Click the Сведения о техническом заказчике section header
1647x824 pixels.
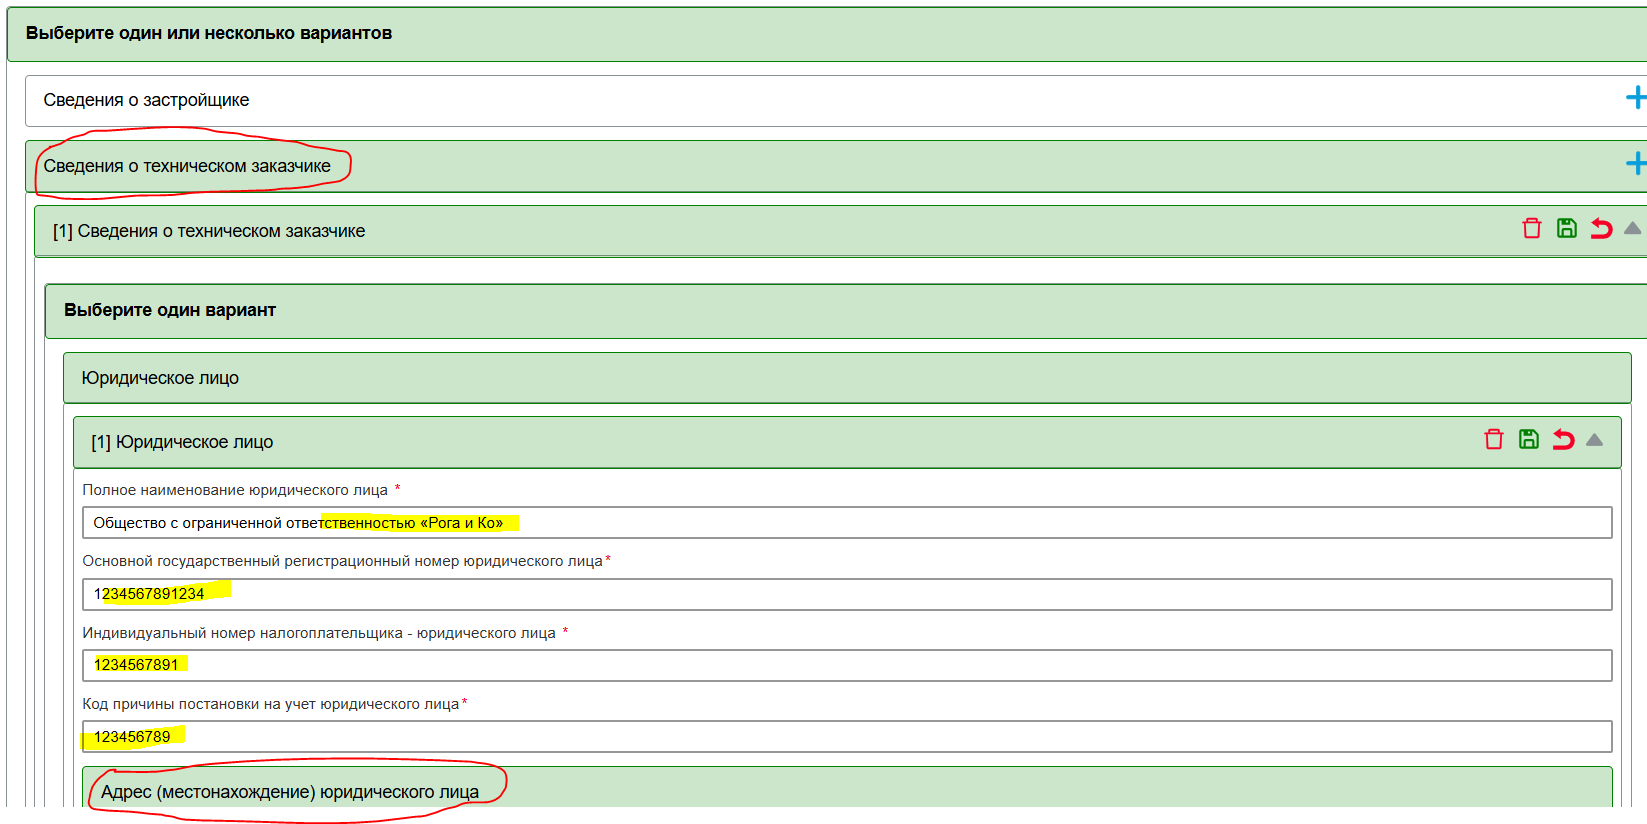pyautogui.click(x=187, y=166)
